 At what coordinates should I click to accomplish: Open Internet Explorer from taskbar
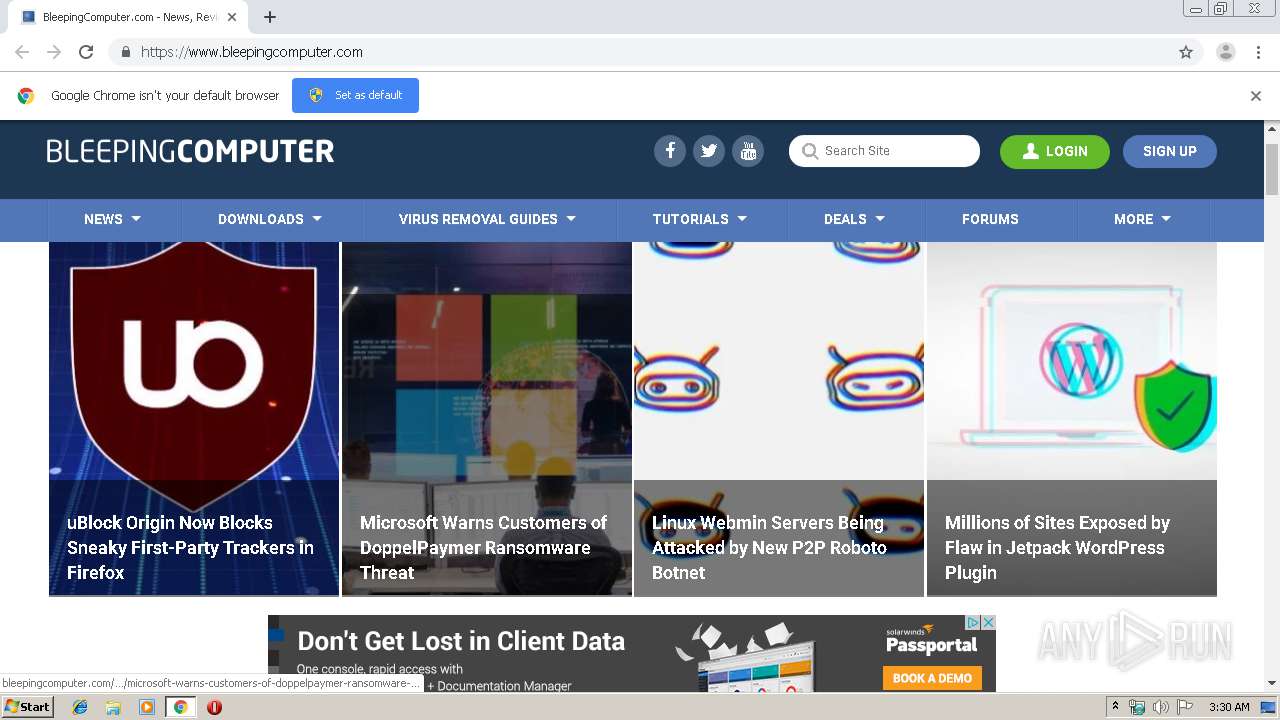click(x=80, y=707)
